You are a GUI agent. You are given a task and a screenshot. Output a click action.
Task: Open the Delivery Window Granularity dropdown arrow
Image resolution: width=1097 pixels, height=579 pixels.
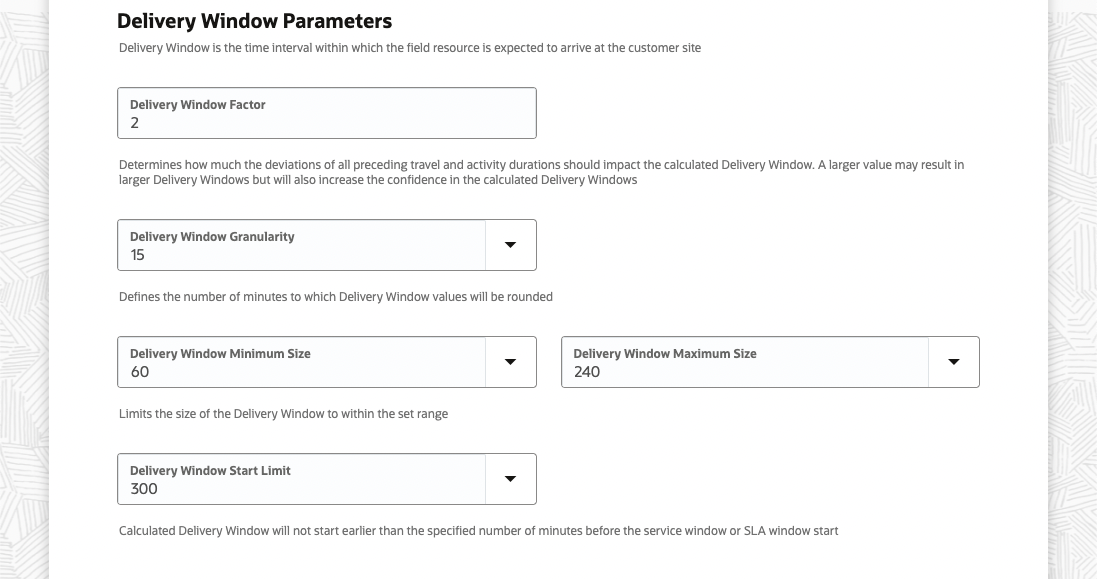(x=510, y=245)
